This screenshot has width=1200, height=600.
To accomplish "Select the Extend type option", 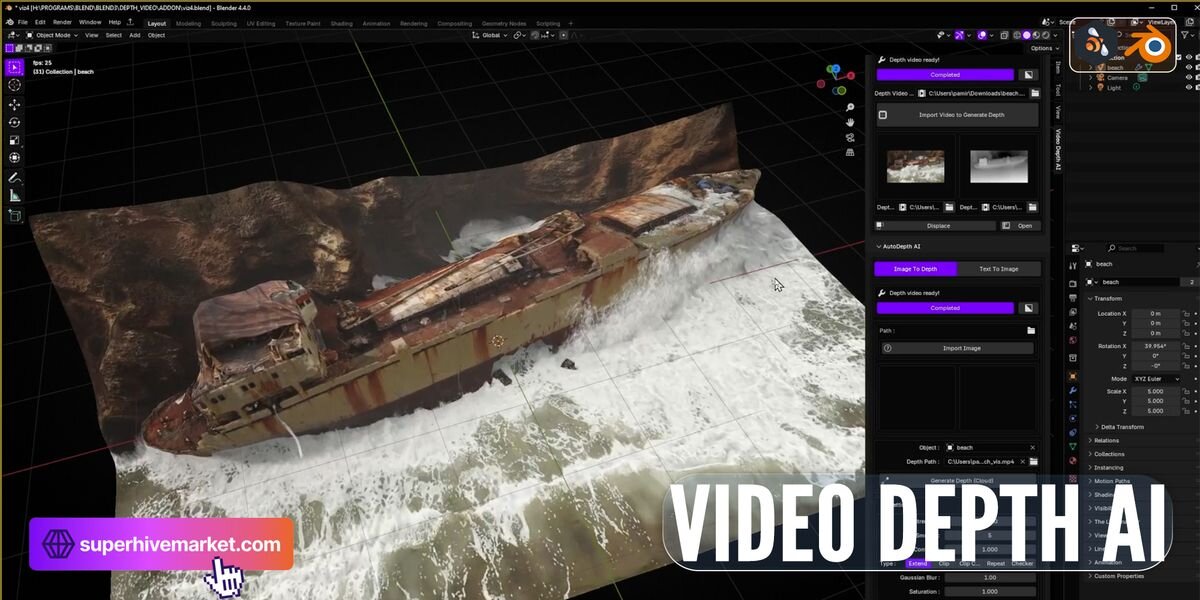I will pos(917,564).
